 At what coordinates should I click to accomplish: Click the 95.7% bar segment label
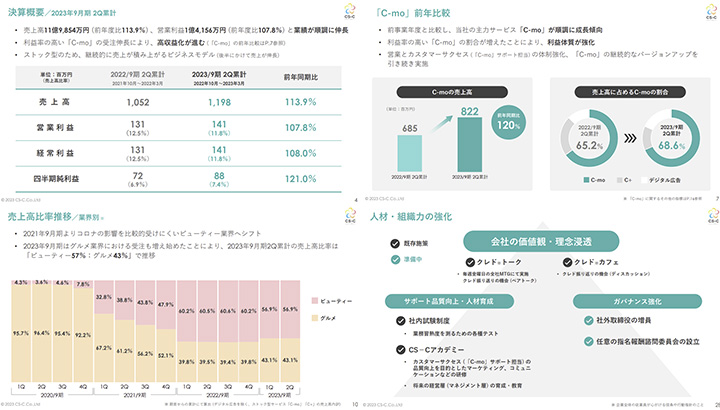21,333
